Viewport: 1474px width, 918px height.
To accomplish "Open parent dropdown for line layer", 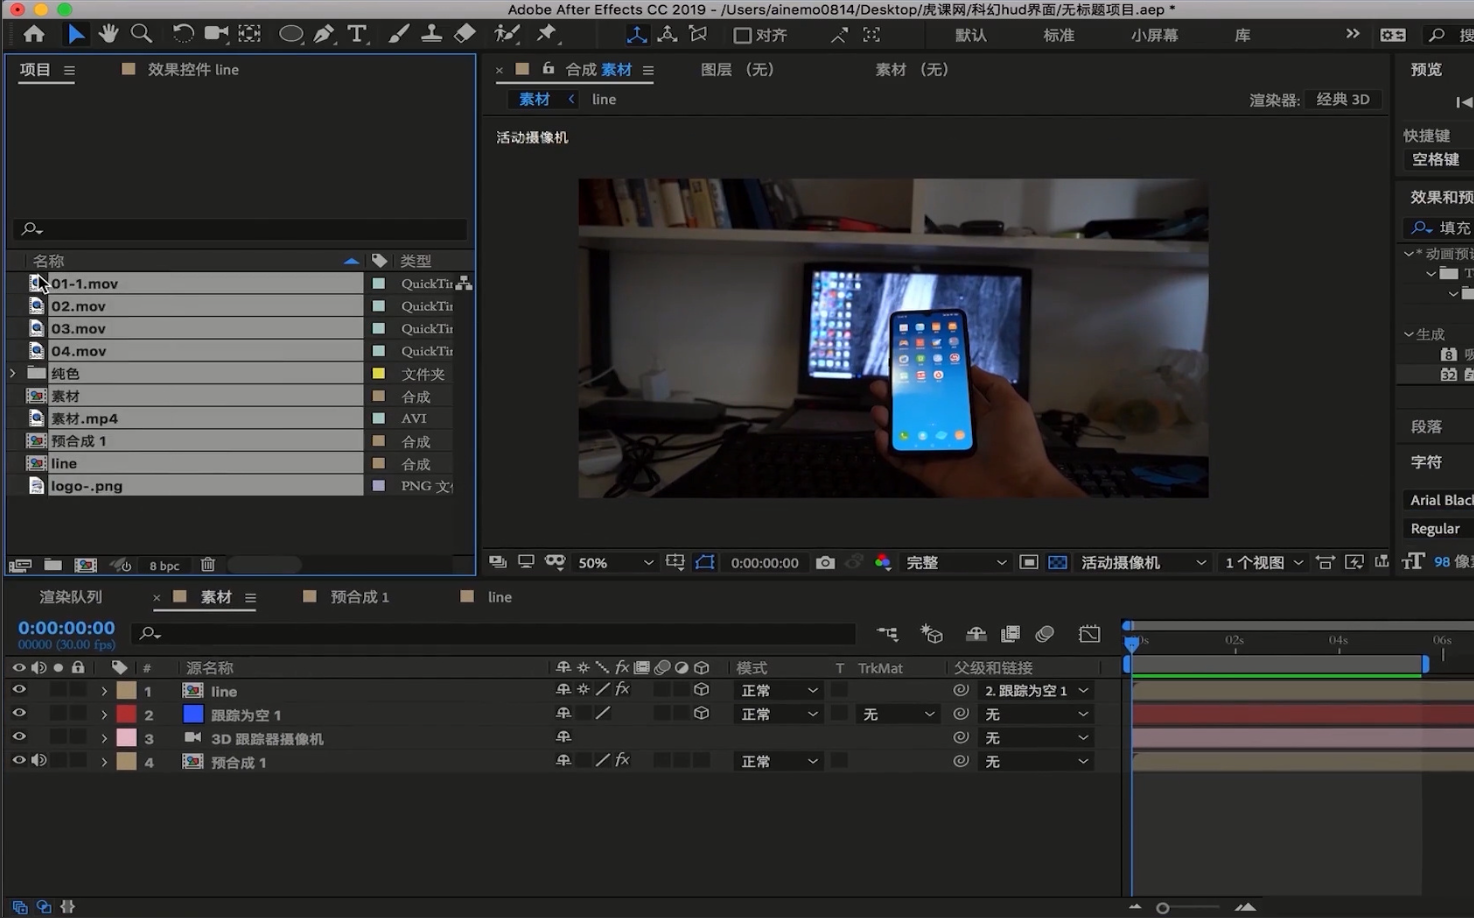I will pyautogui.click(x=1036, y=690).
